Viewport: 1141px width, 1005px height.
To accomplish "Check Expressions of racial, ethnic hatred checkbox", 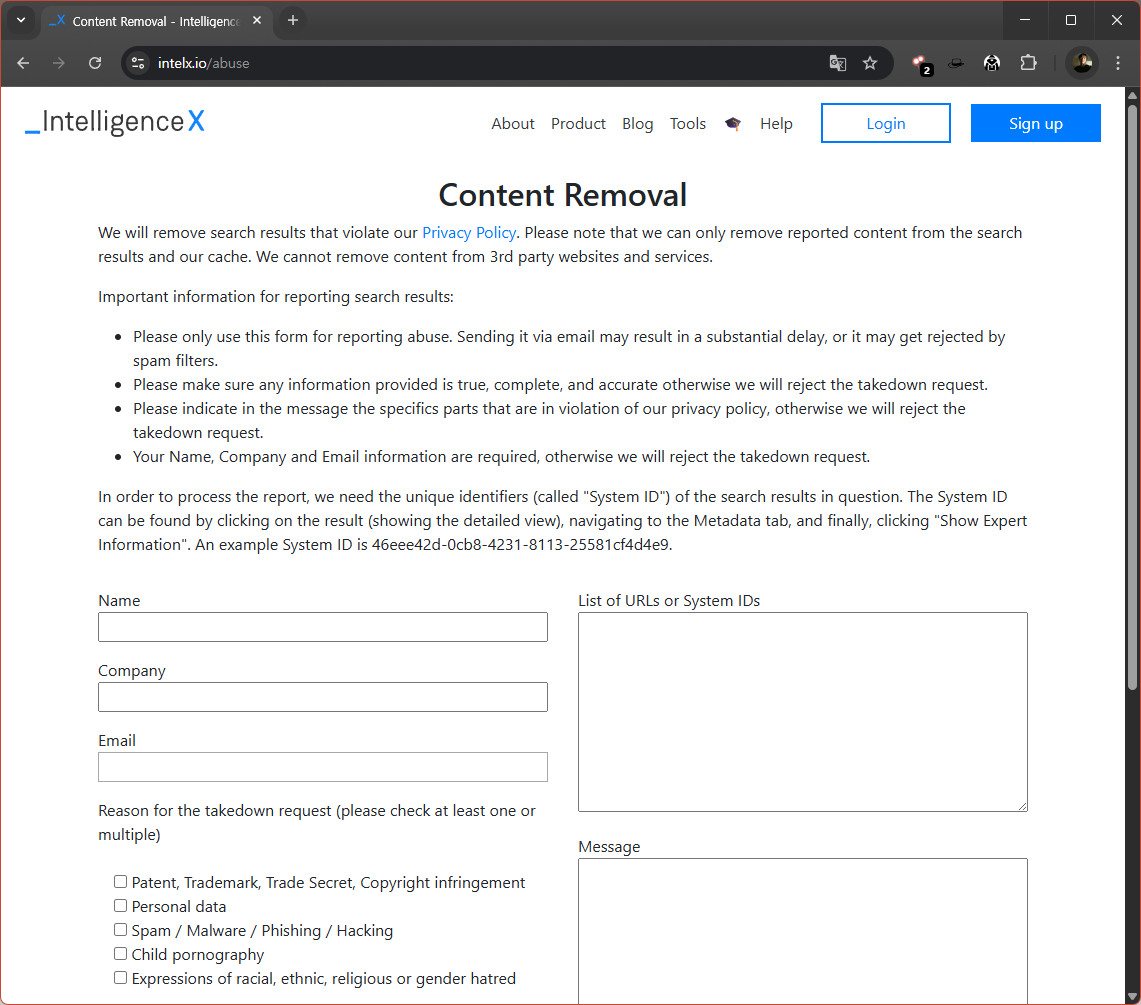I will pos(121,978).
